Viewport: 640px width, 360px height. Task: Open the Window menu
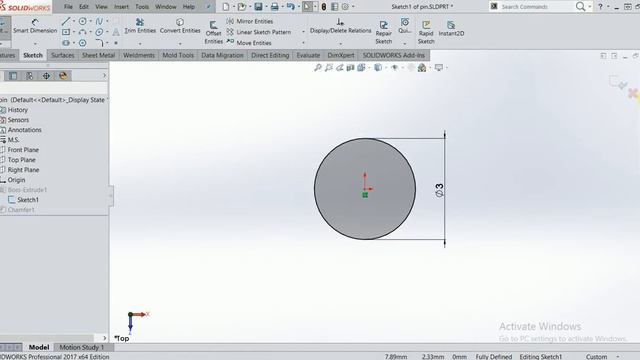(x=166, y=7)
